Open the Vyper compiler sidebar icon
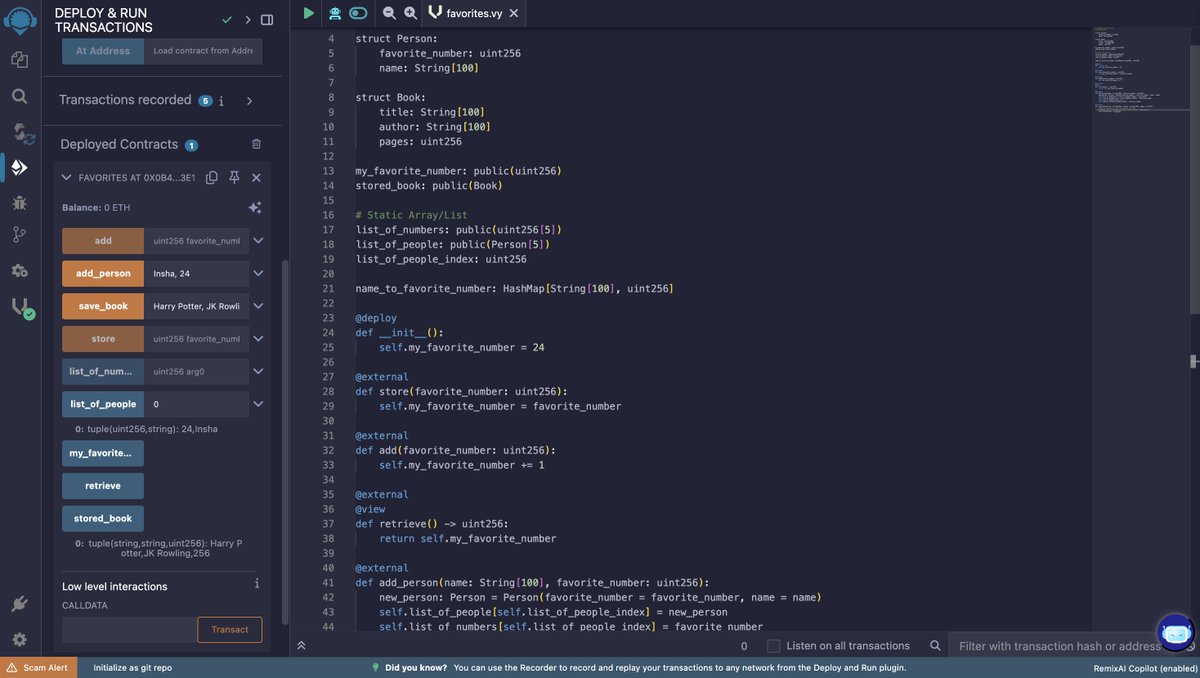Viewport: 1200px width, 678px height. click(x=21, y=308)
